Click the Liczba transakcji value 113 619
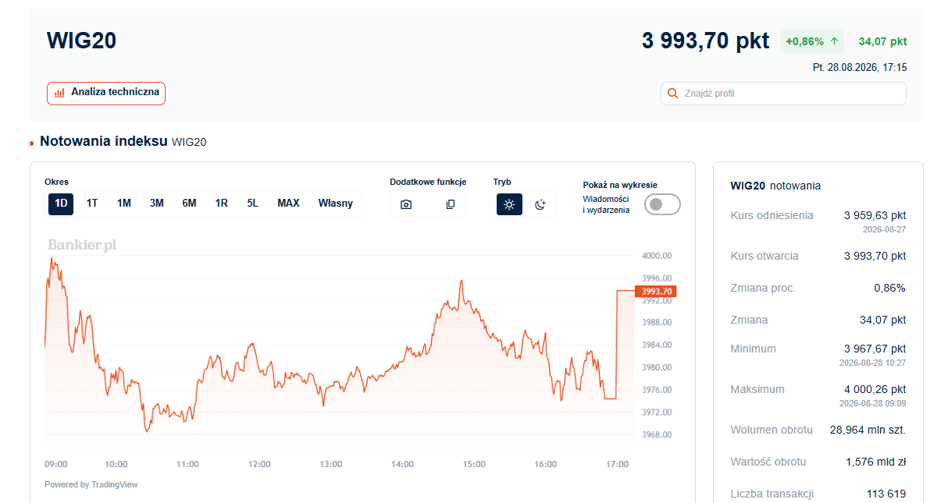Viewport: 948px width, 503px height. [886, 494]
